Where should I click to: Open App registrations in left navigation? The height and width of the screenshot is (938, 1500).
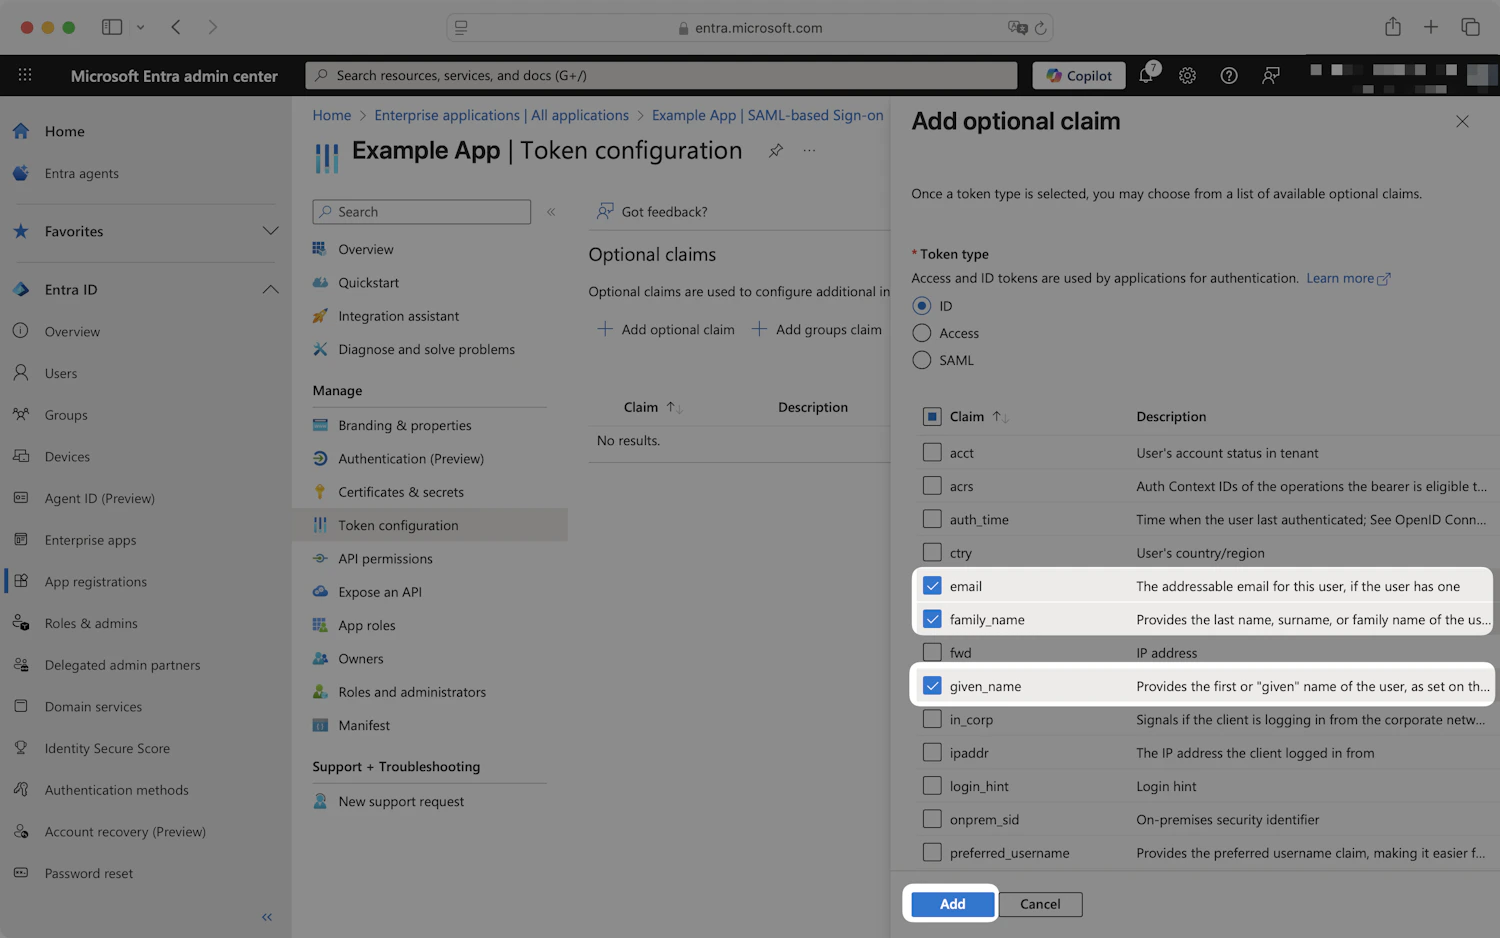[x=95, y=582]
